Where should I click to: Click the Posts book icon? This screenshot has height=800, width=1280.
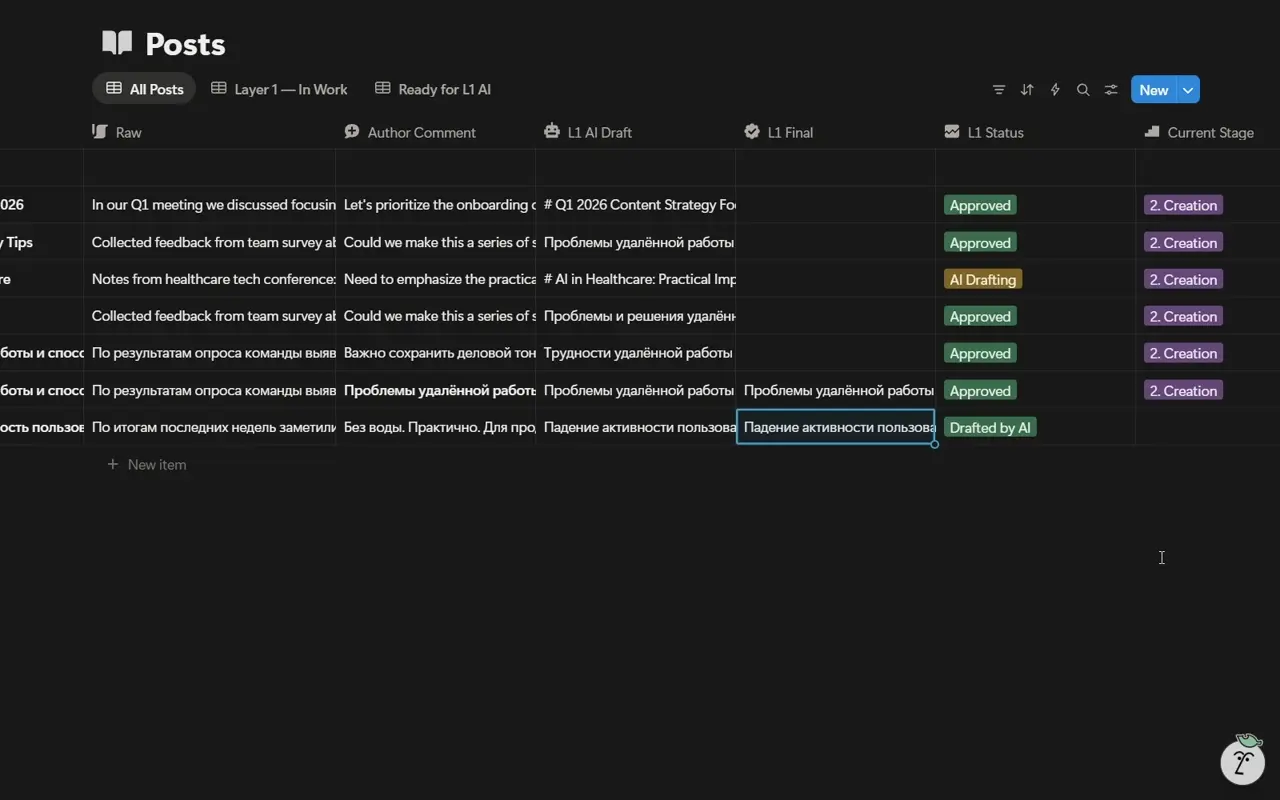pos(117,43)
